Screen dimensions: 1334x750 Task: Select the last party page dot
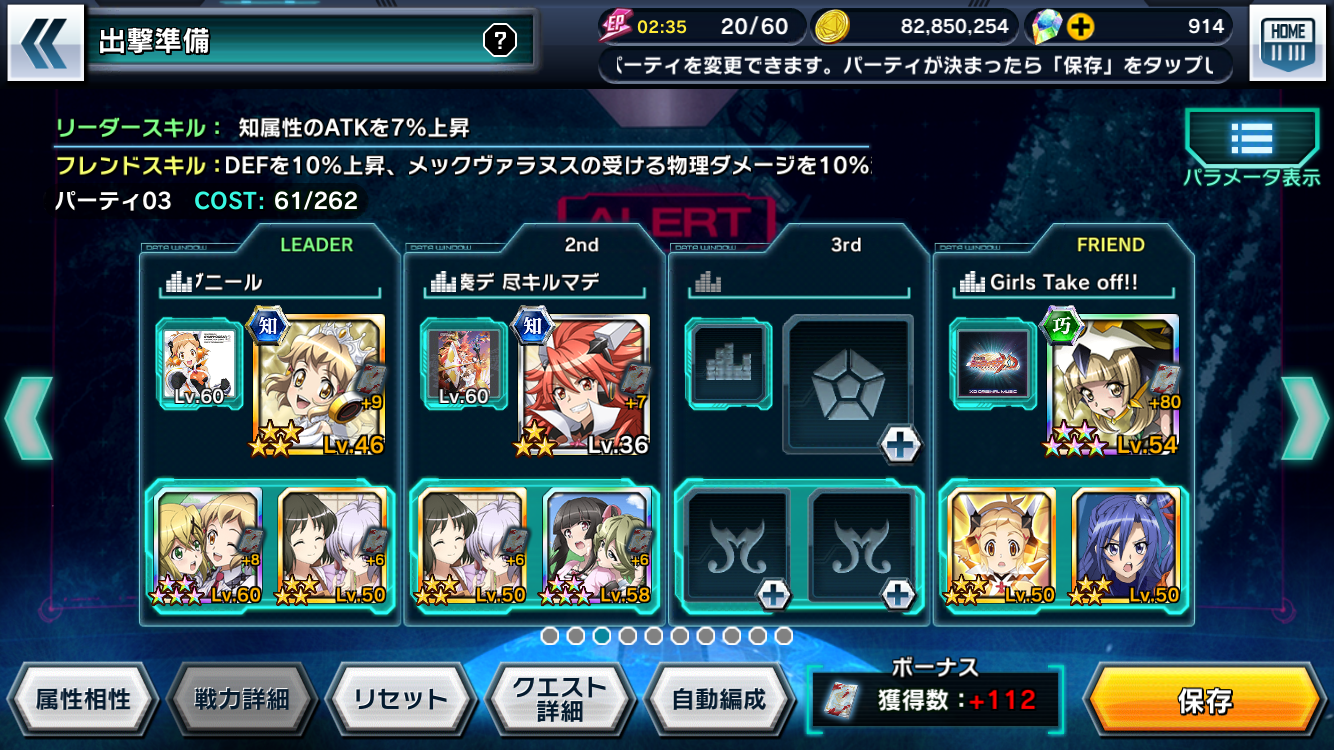coord(783,635)
